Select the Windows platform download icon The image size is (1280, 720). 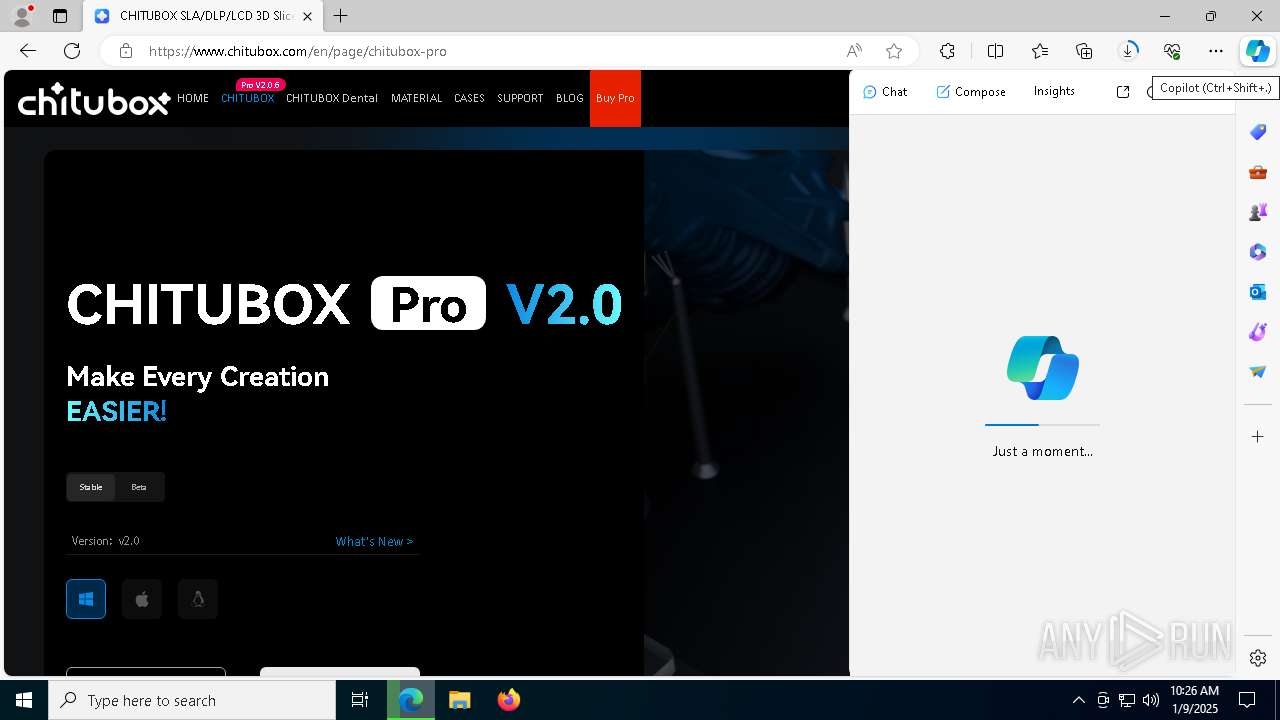pyautogui.click(x=86, y=599)
